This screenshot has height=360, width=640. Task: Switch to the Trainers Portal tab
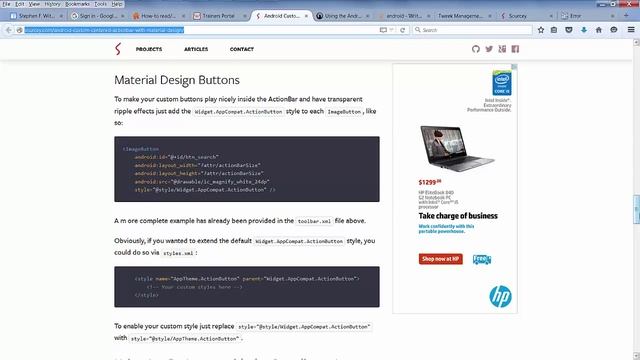click(218, 16)
